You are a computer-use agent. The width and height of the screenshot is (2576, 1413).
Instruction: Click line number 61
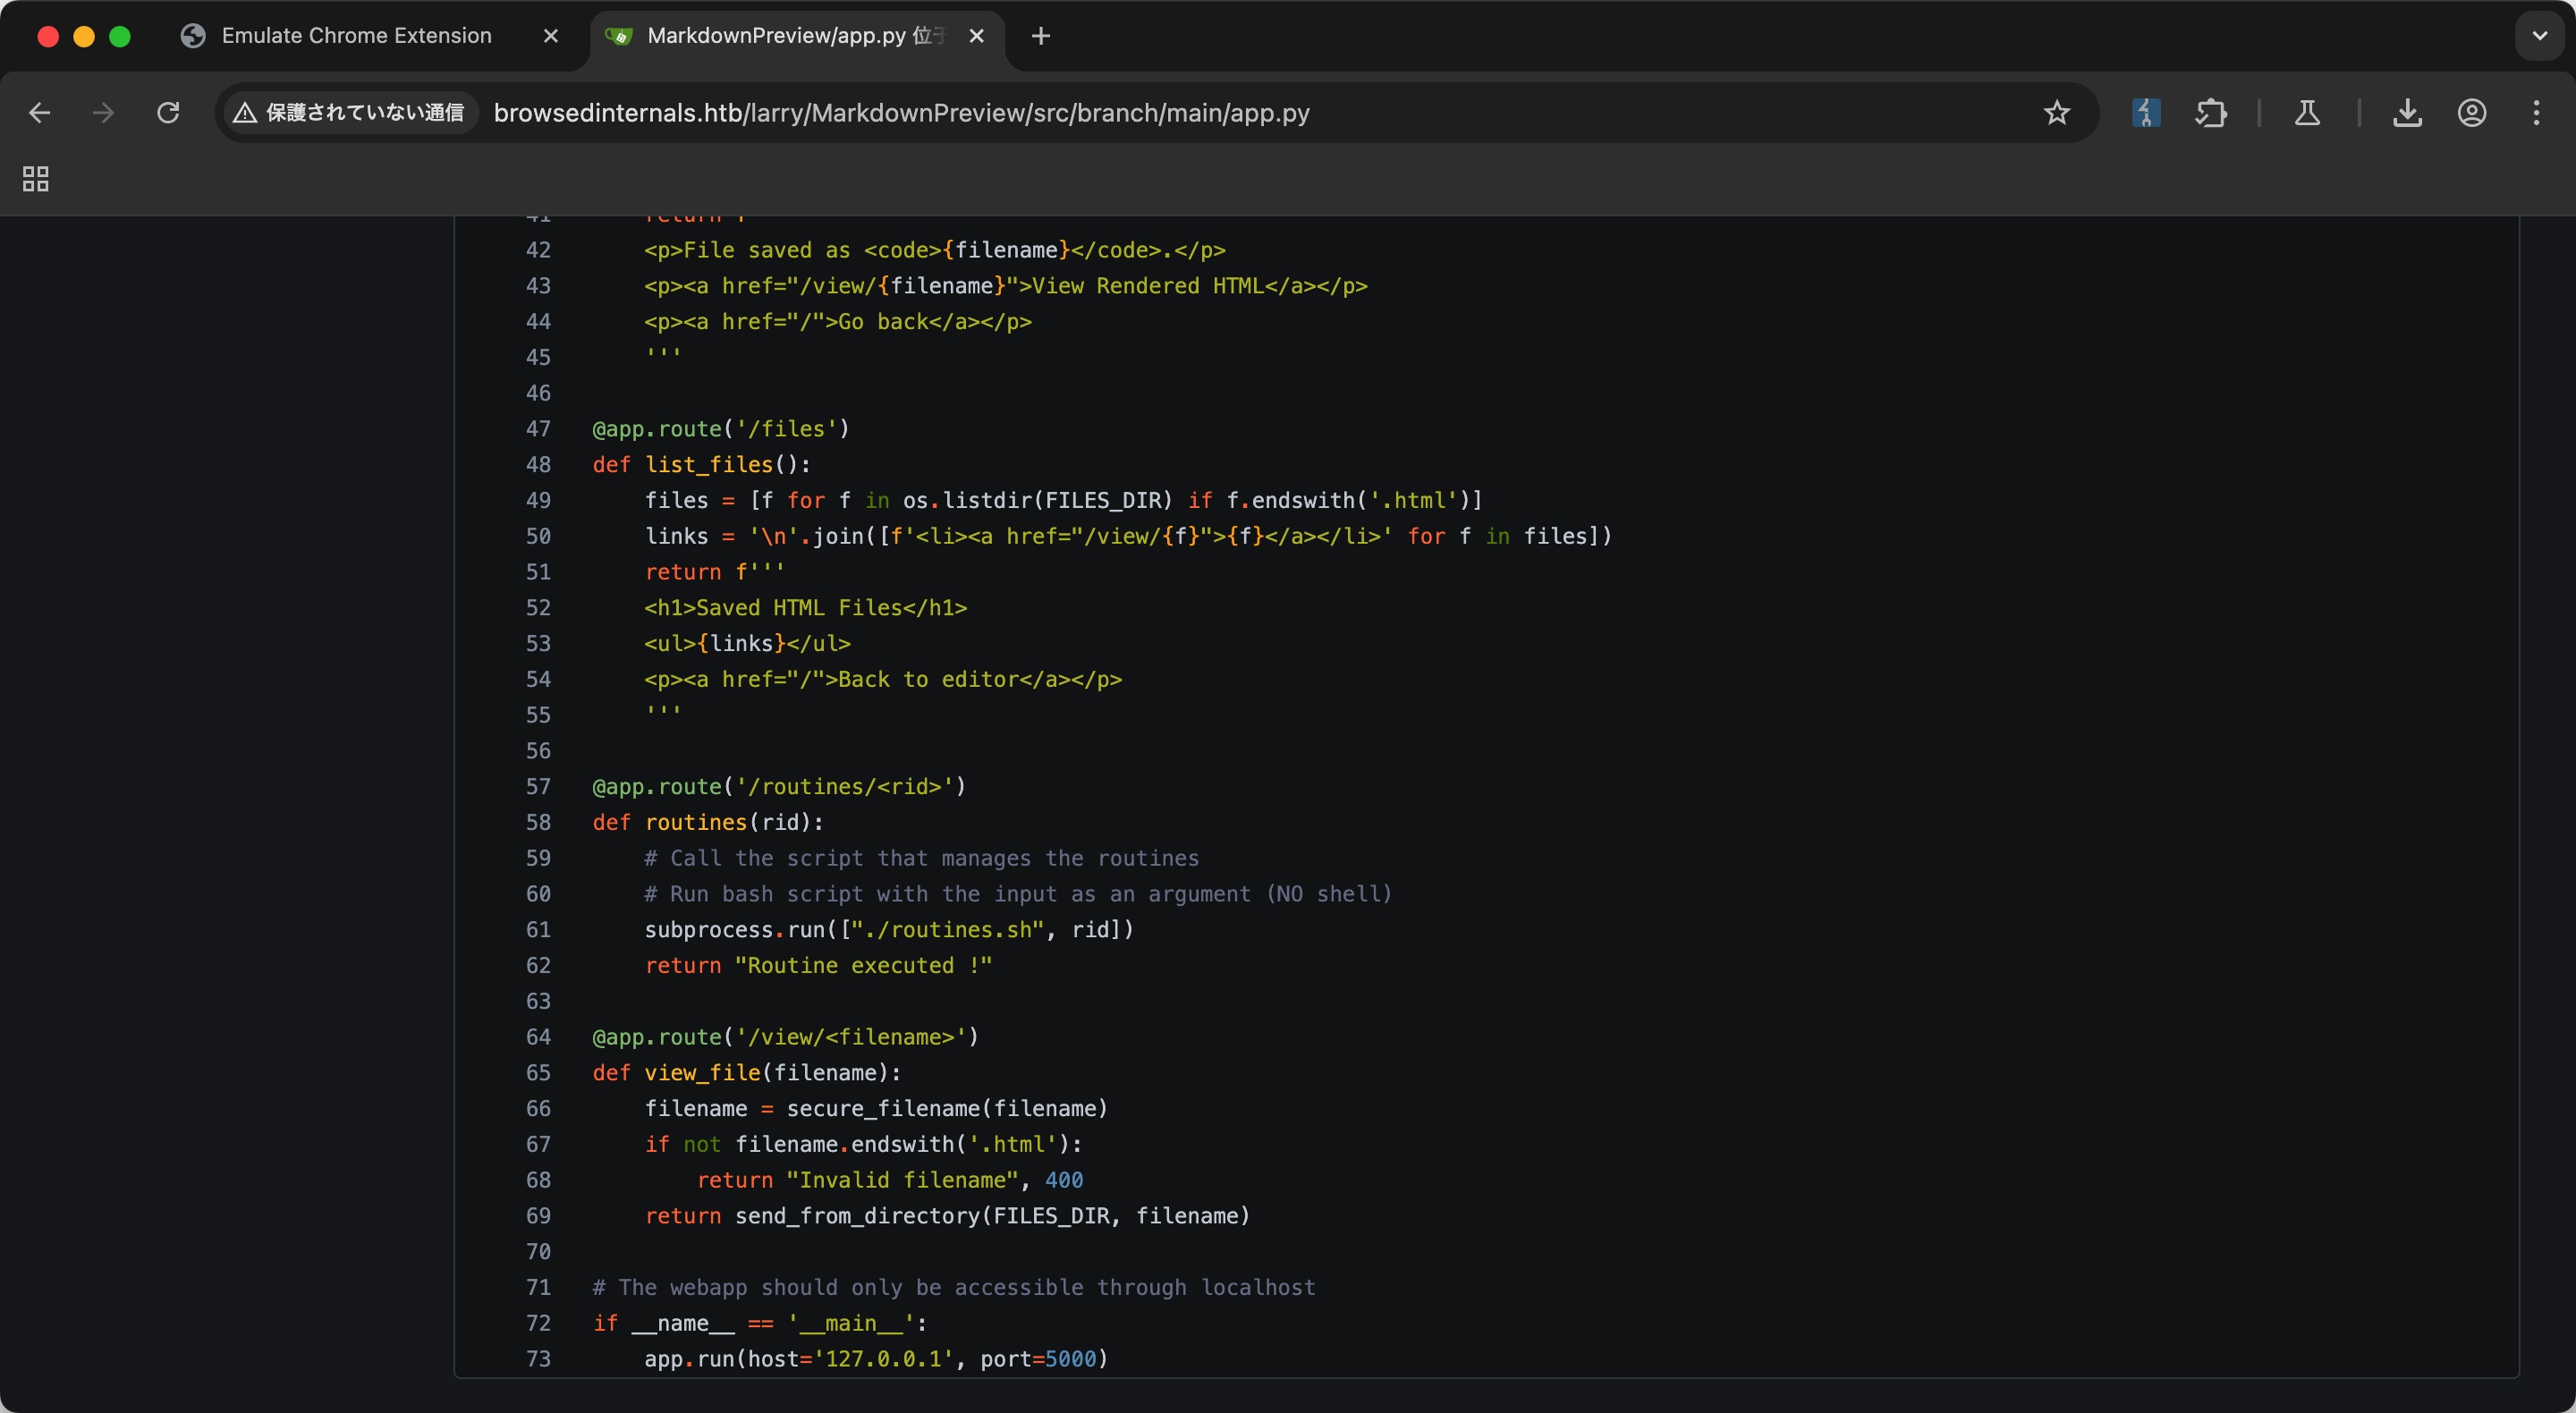point(538,930)
